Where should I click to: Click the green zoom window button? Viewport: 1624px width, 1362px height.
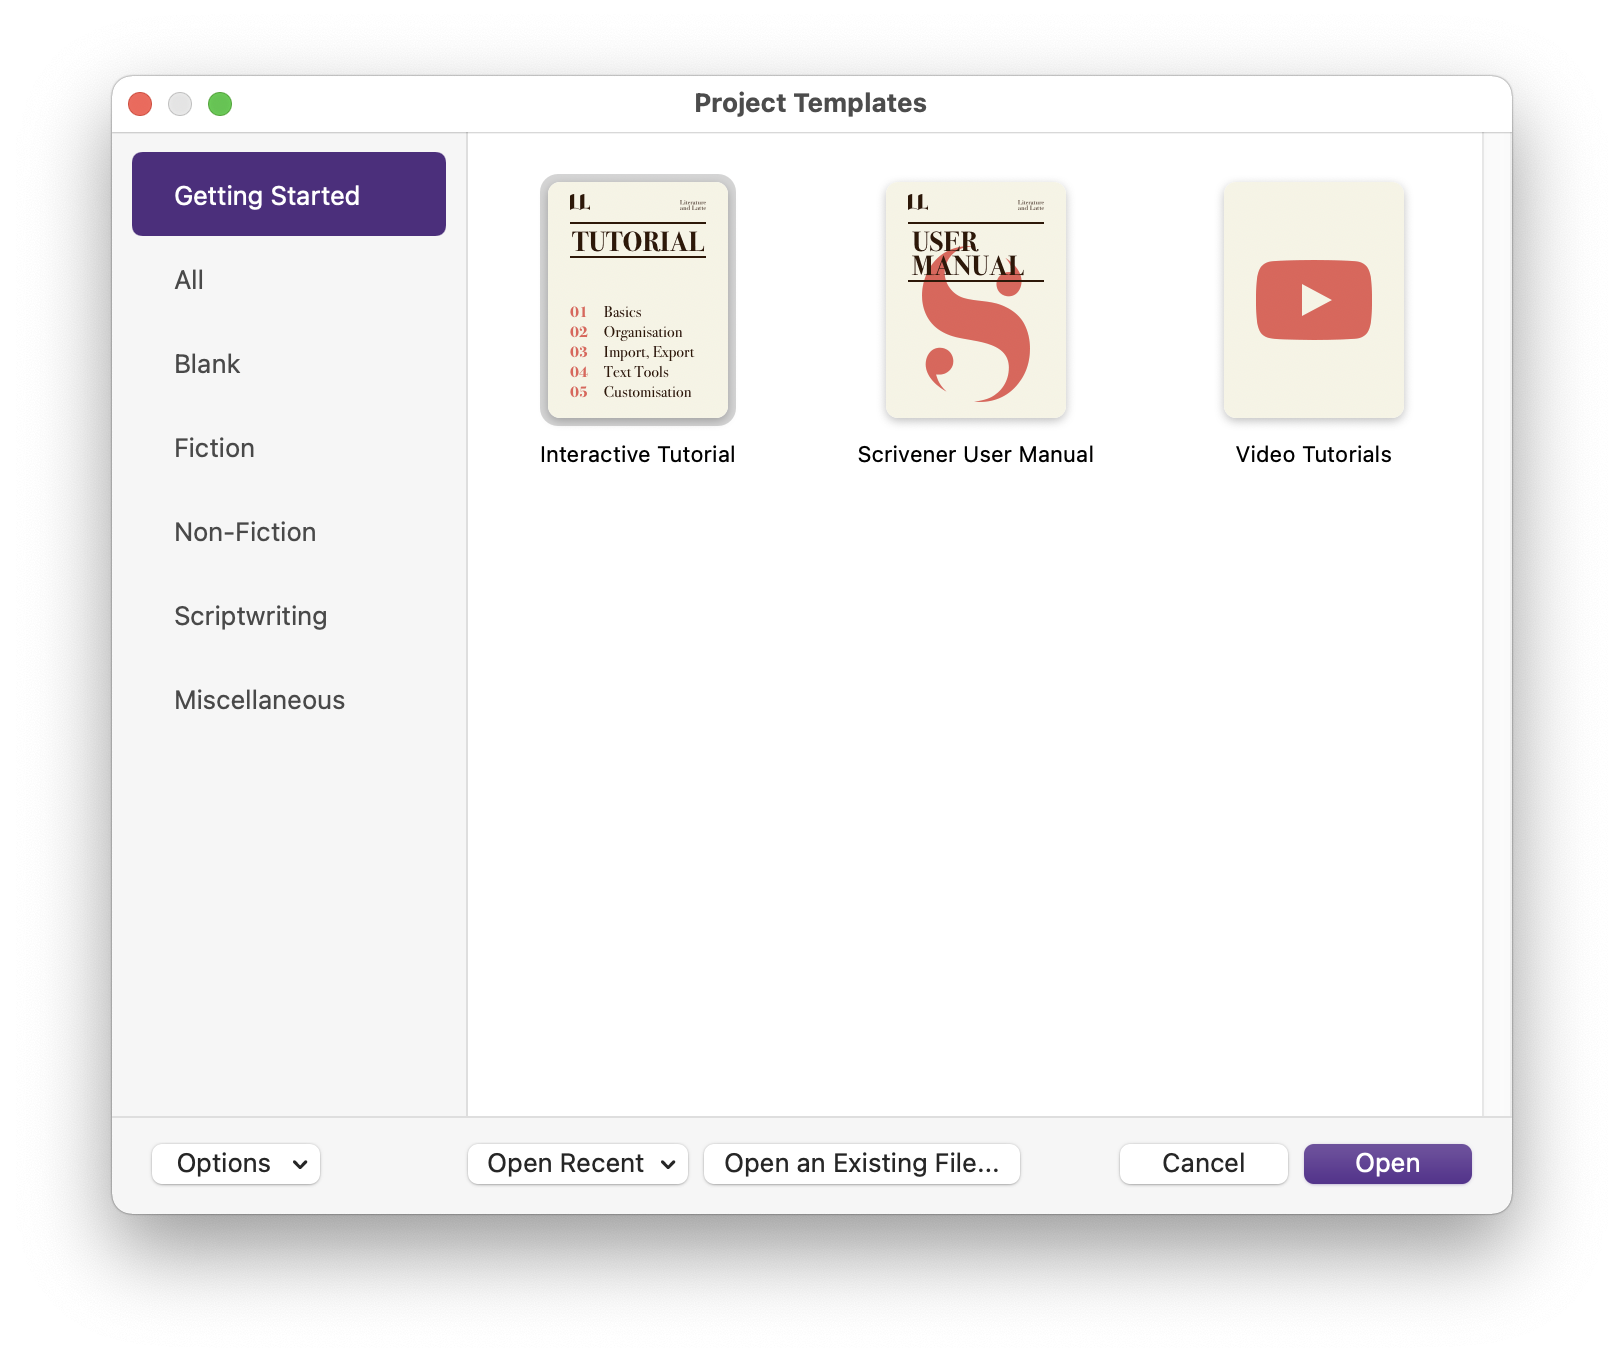click(220, 104)
